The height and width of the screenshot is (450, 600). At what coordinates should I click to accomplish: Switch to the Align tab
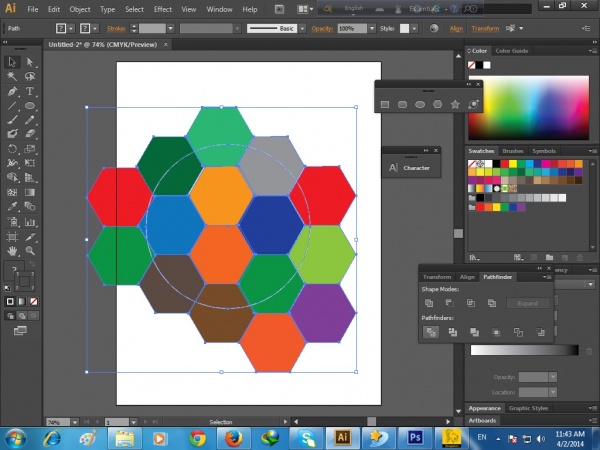[467, 276]
